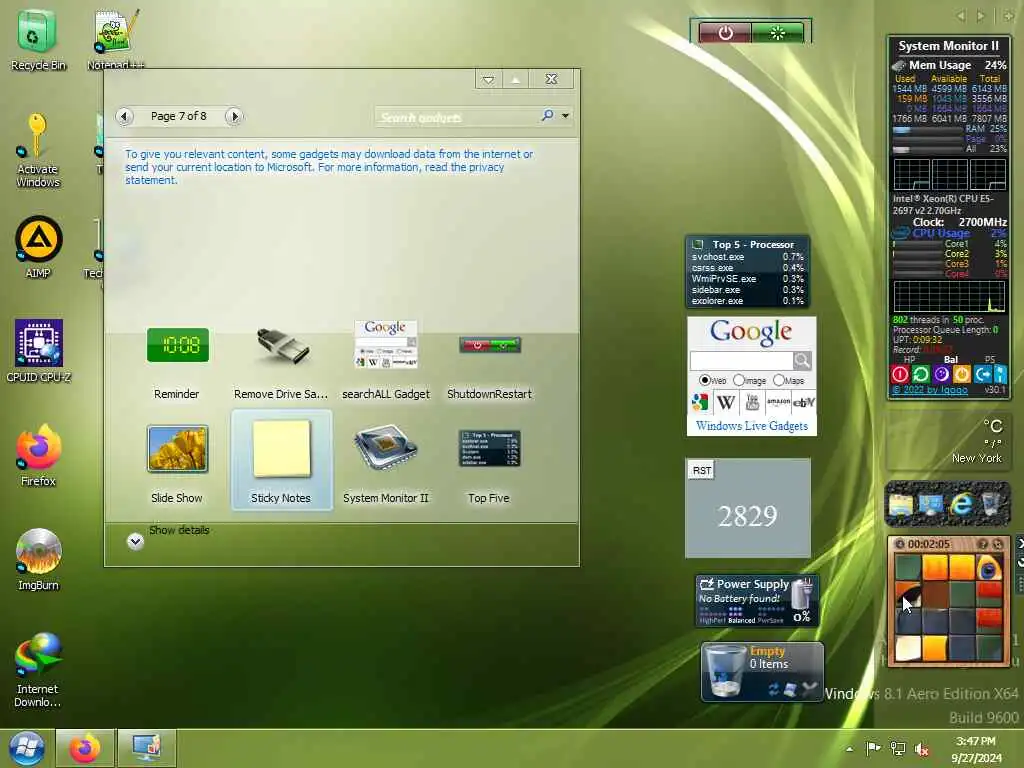Go to next page of gadget gallery
The width and height of the screenshot is (1024, 768).
point(234,116)
